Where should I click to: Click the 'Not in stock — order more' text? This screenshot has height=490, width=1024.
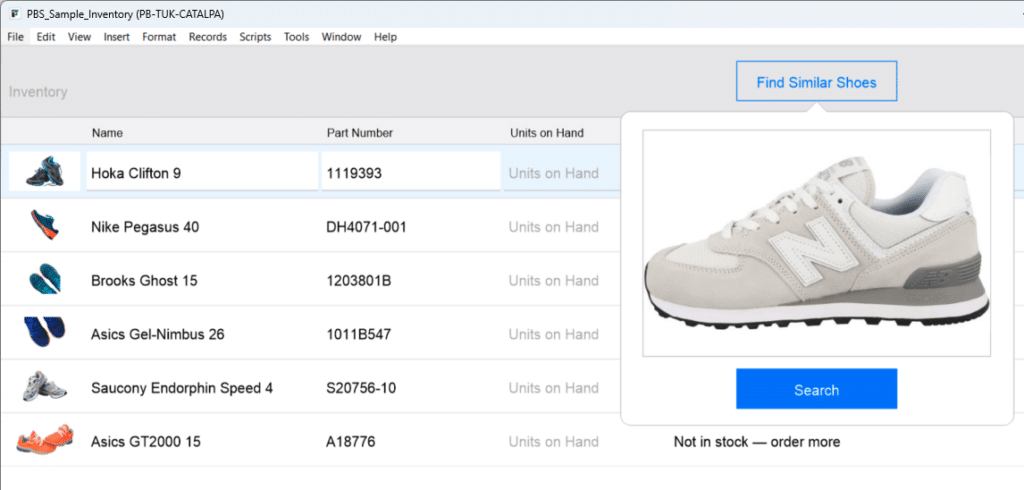757,442
